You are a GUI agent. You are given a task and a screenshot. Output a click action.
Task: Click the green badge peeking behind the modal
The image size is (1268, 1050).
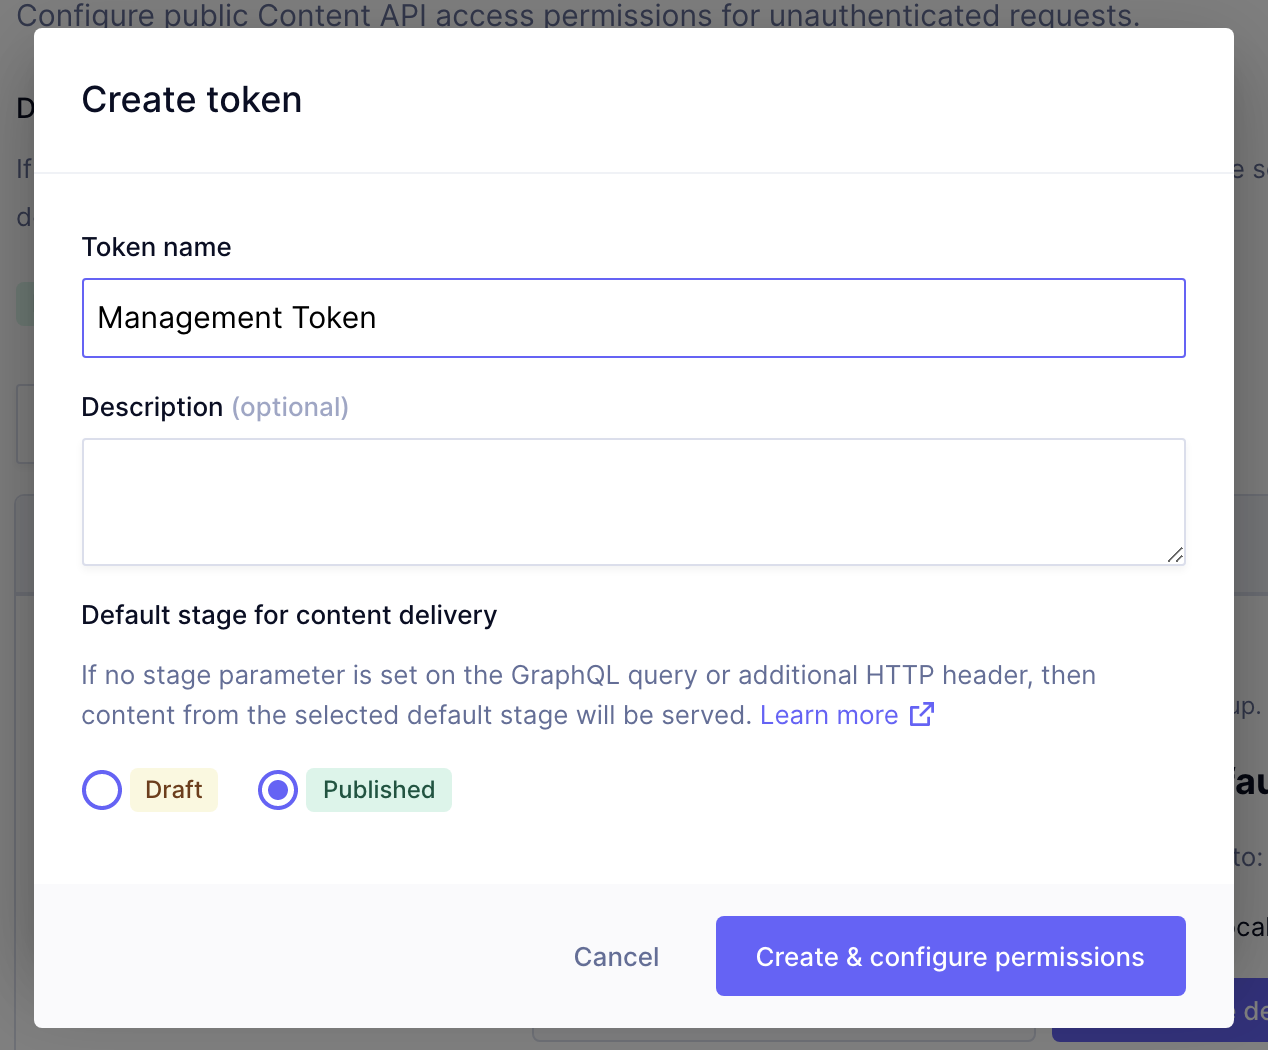coord(23,302)
